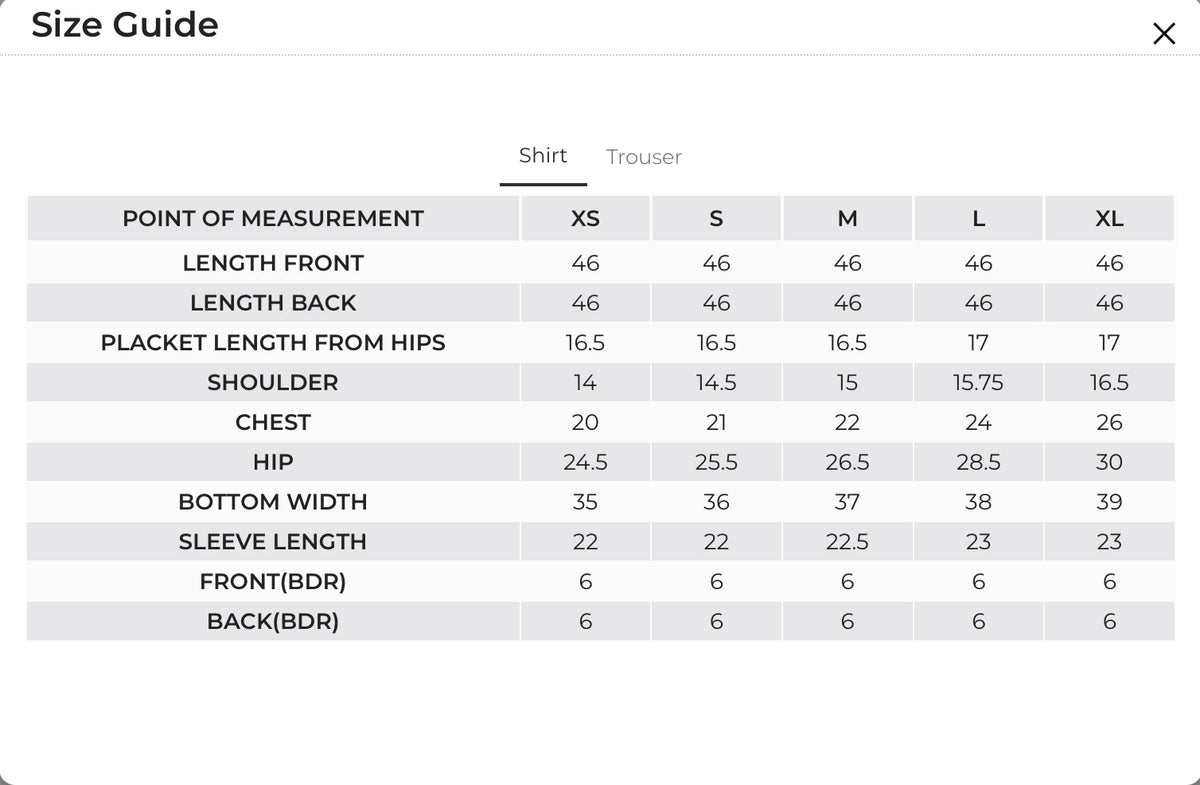
Task: Click the SHOULDER row label
Action: pos(273,383)
